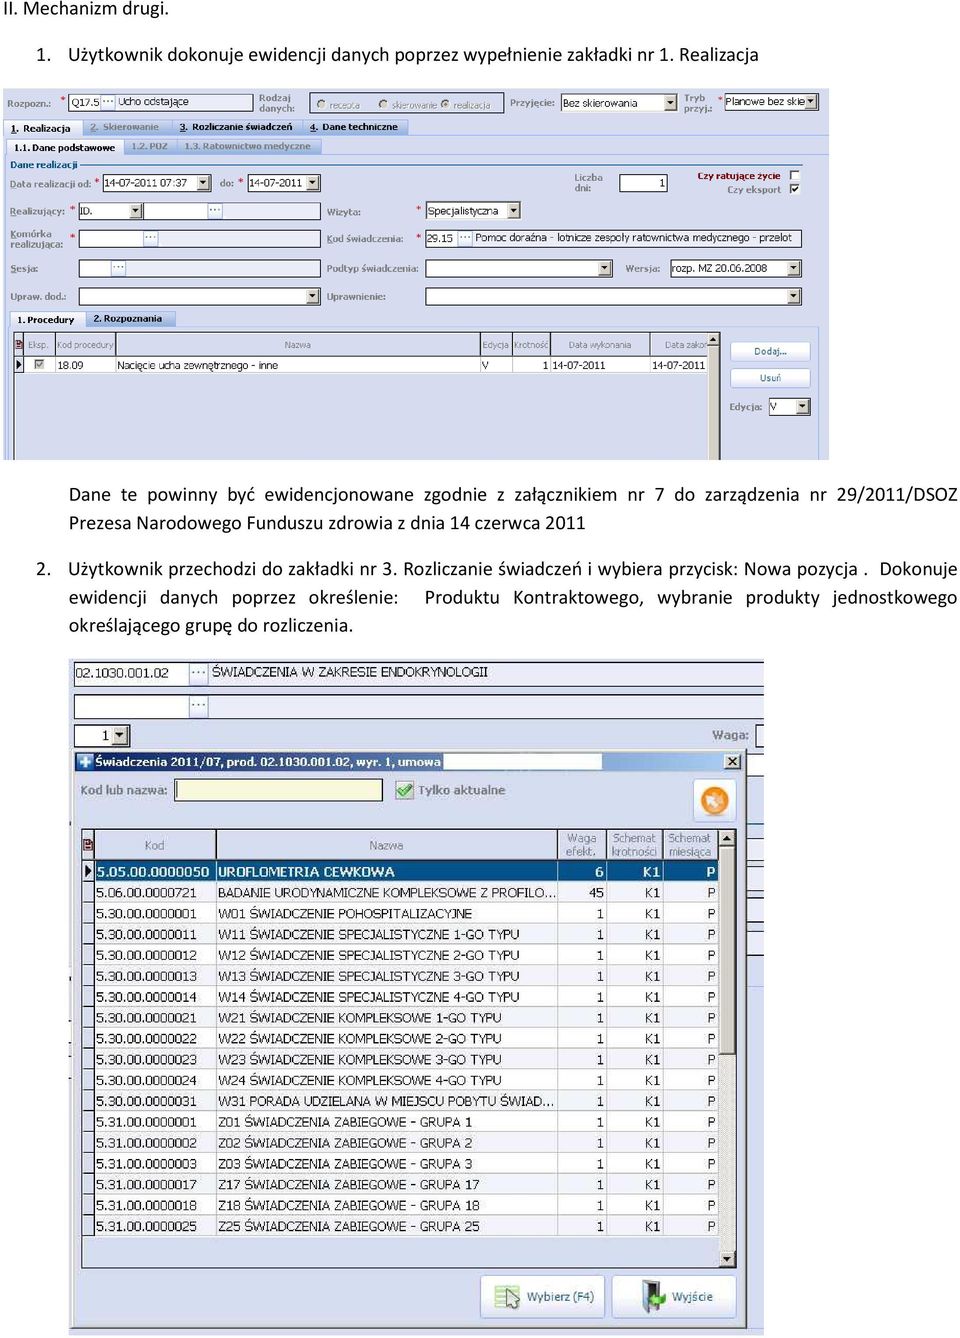This screenshot has height=1338, width=960.
Task: Click the Wyjście button
Action: 675,1297
